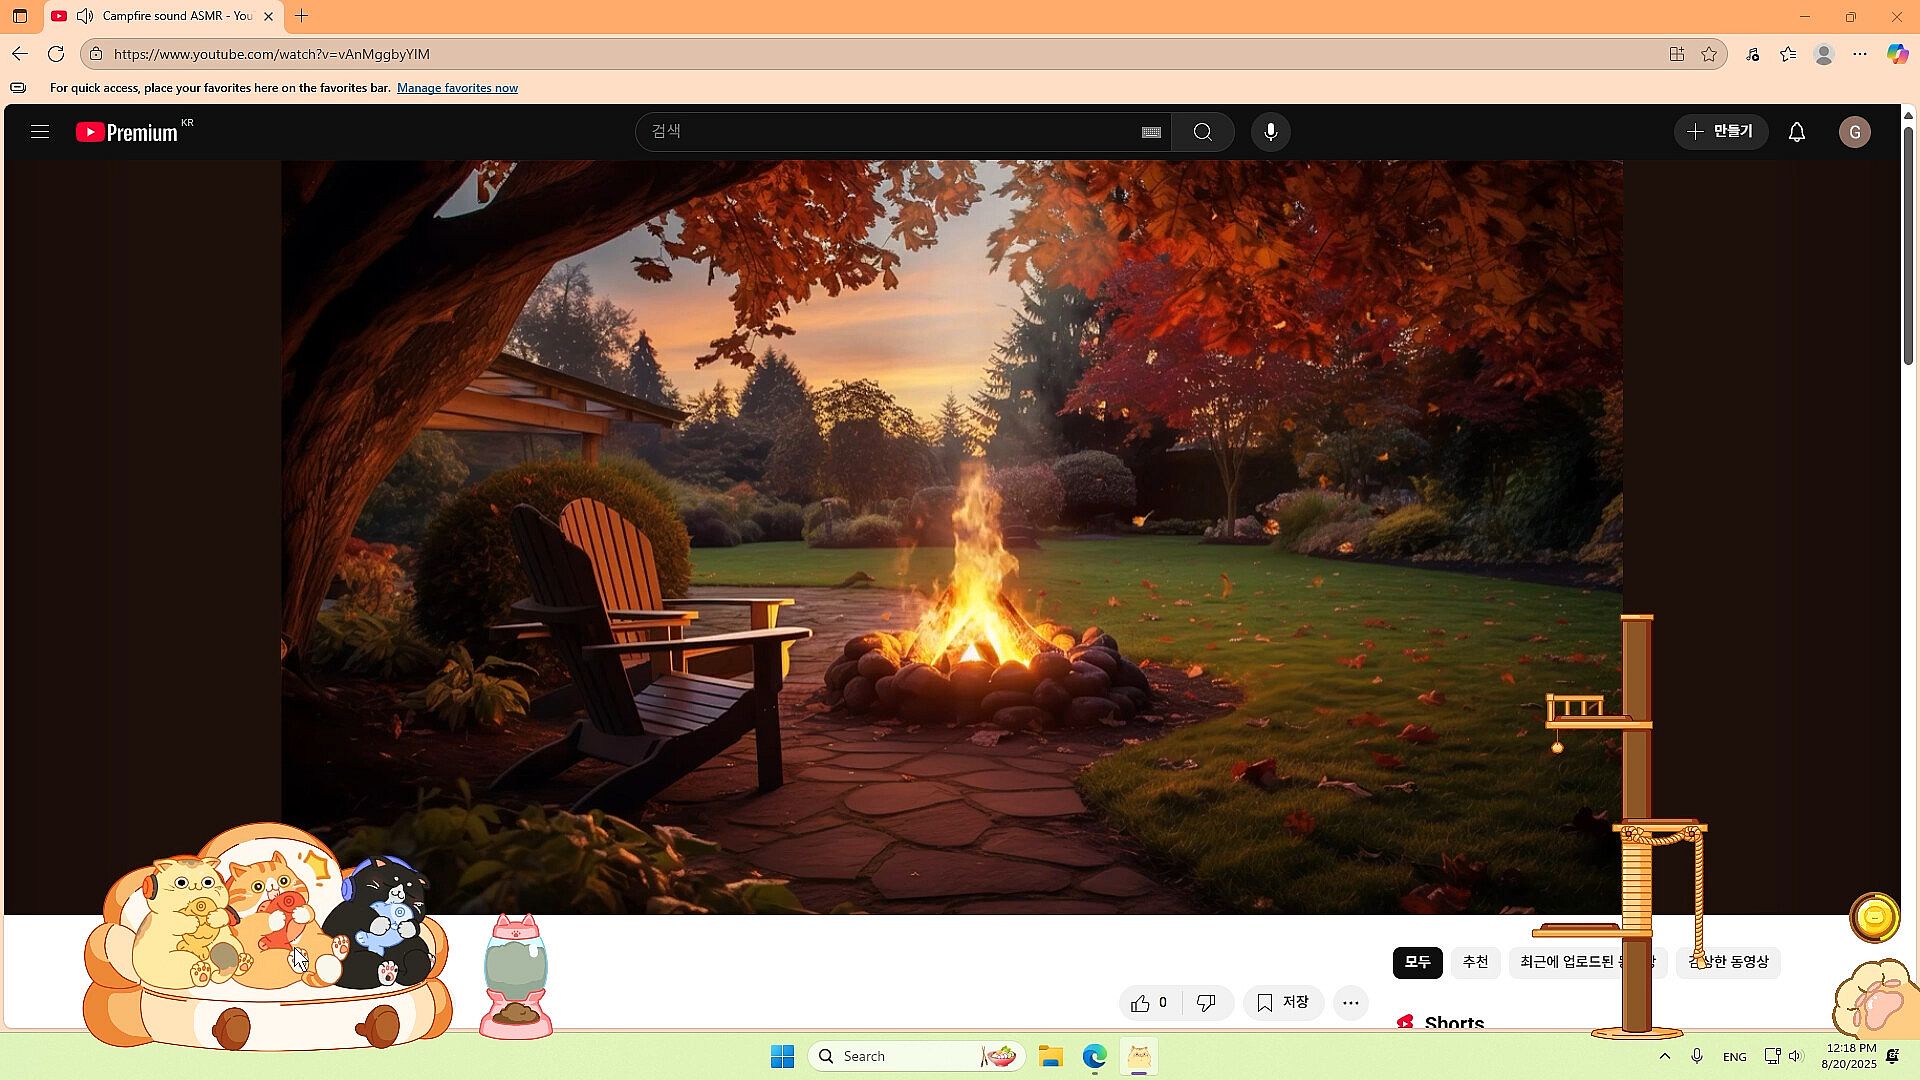Open Edge Settings and more menu
1920x1080 pixels.
[x=1859, y=54]
